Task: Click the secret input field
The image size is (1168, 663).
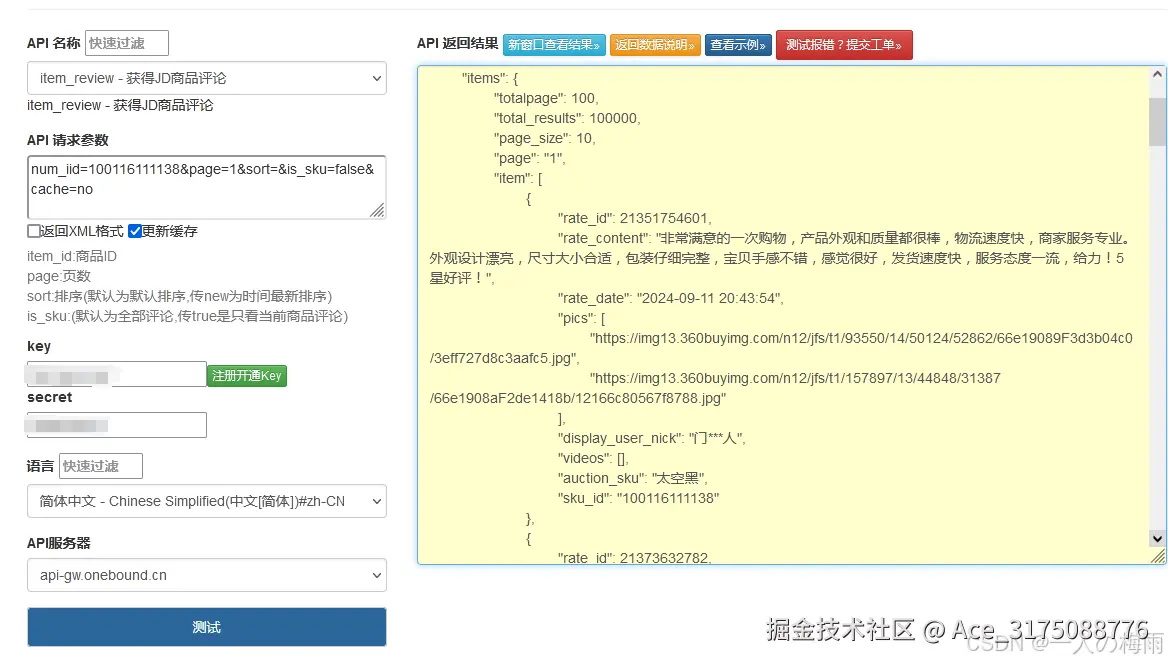Action: (116, 424)
